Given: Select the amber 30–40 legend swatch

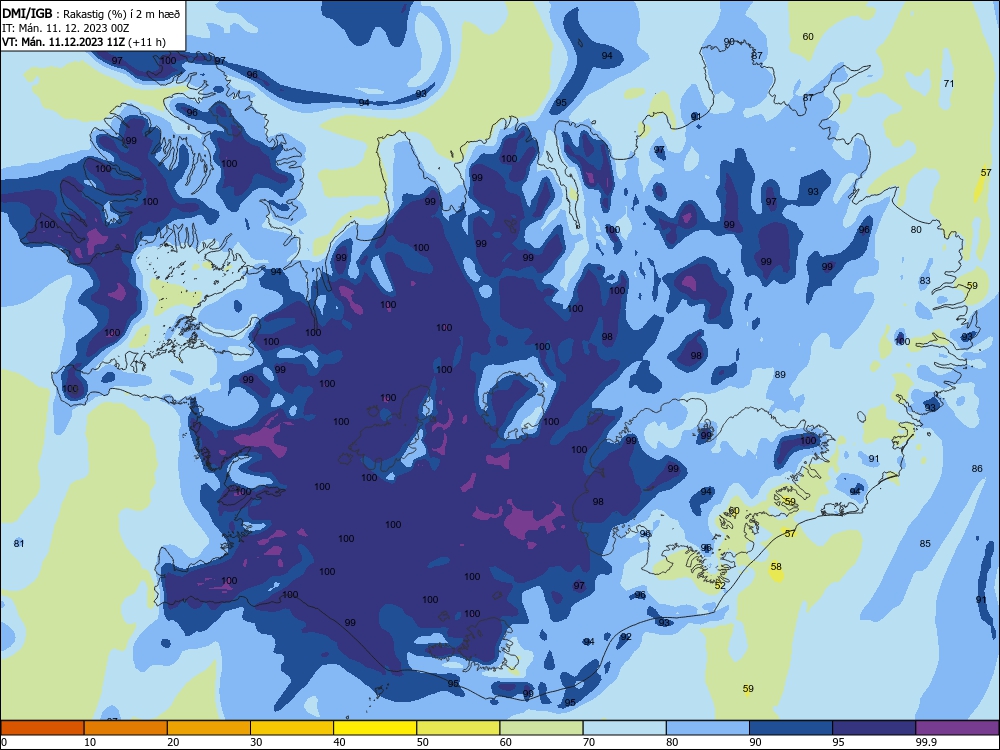Looking at the screenshot, I should 292,728.
